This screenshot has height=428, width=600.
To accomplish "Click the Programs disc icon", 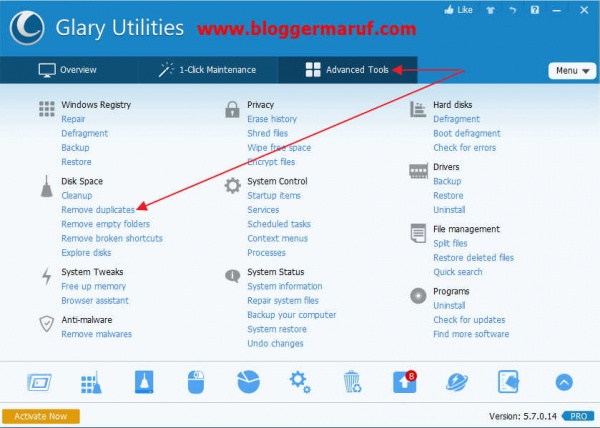I will point(418,296).
